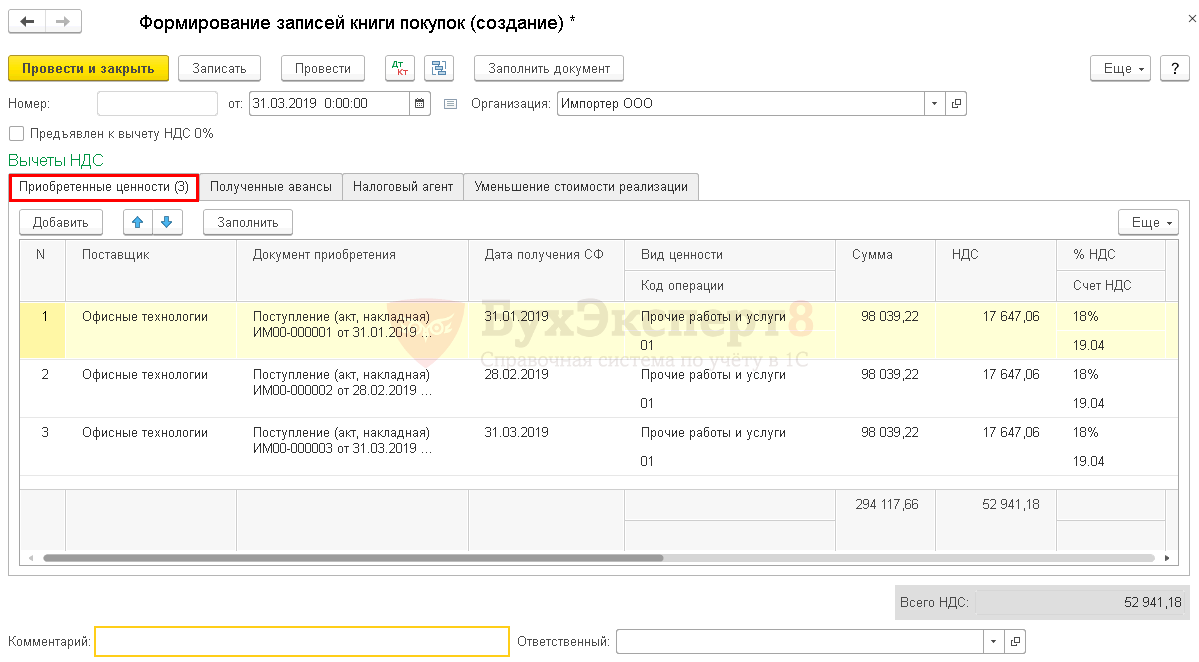Screen dimensions: 1199x662
Task: Switch to the Полученные авансы tab
Action: pos(271,186)
